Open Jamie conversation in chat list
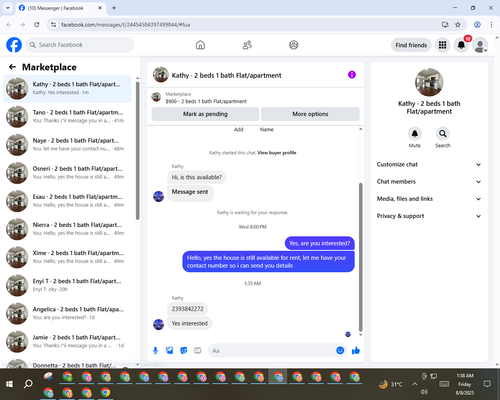The width and height of the screenshot is (500, 400). [68, 342]
